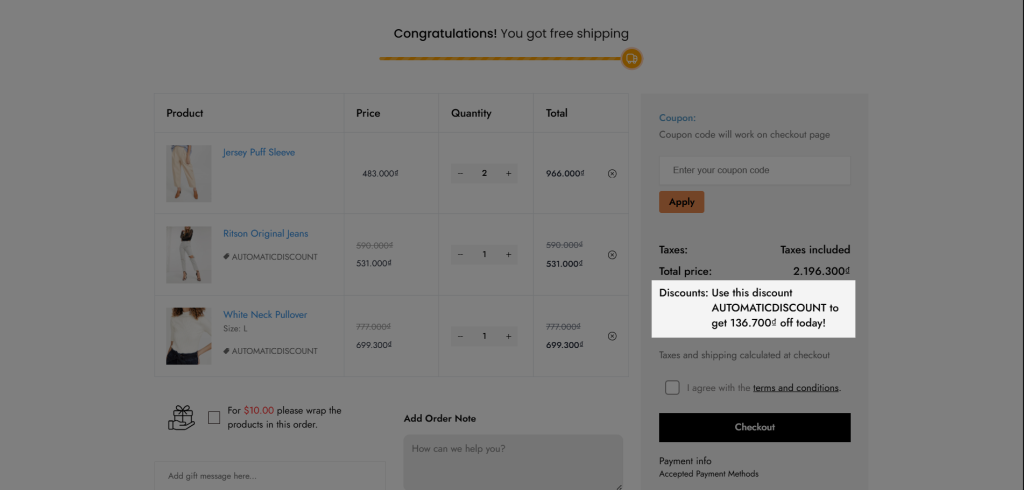The image size is (1024, 490).
Task: Agree to terms and conditions checkbox
Action: 672,387
